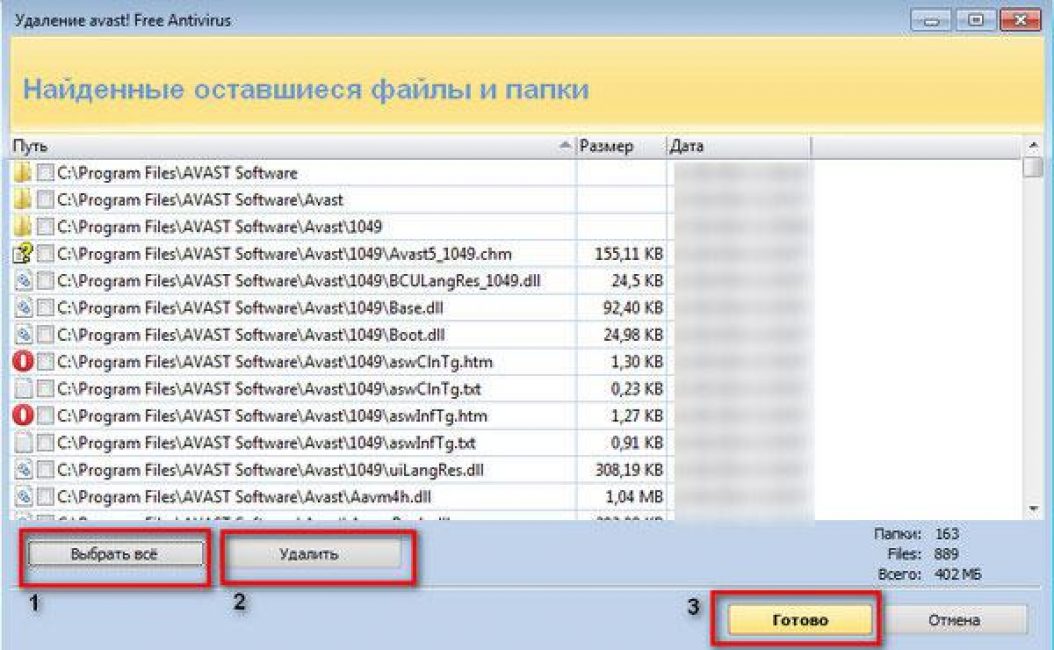
Task: Close the avast removal window
Action: point(1020,20)
